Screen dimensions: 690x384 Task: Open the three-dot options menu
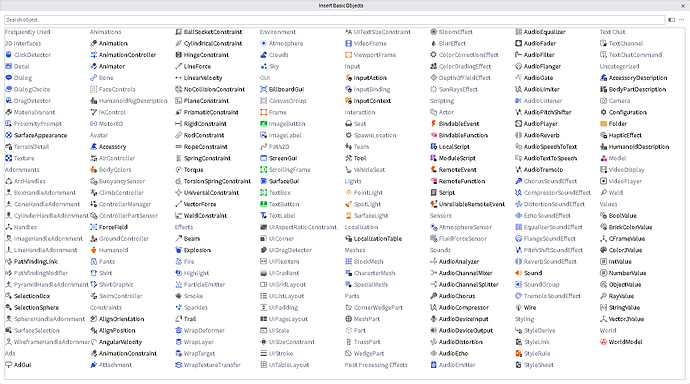point(681,20)
